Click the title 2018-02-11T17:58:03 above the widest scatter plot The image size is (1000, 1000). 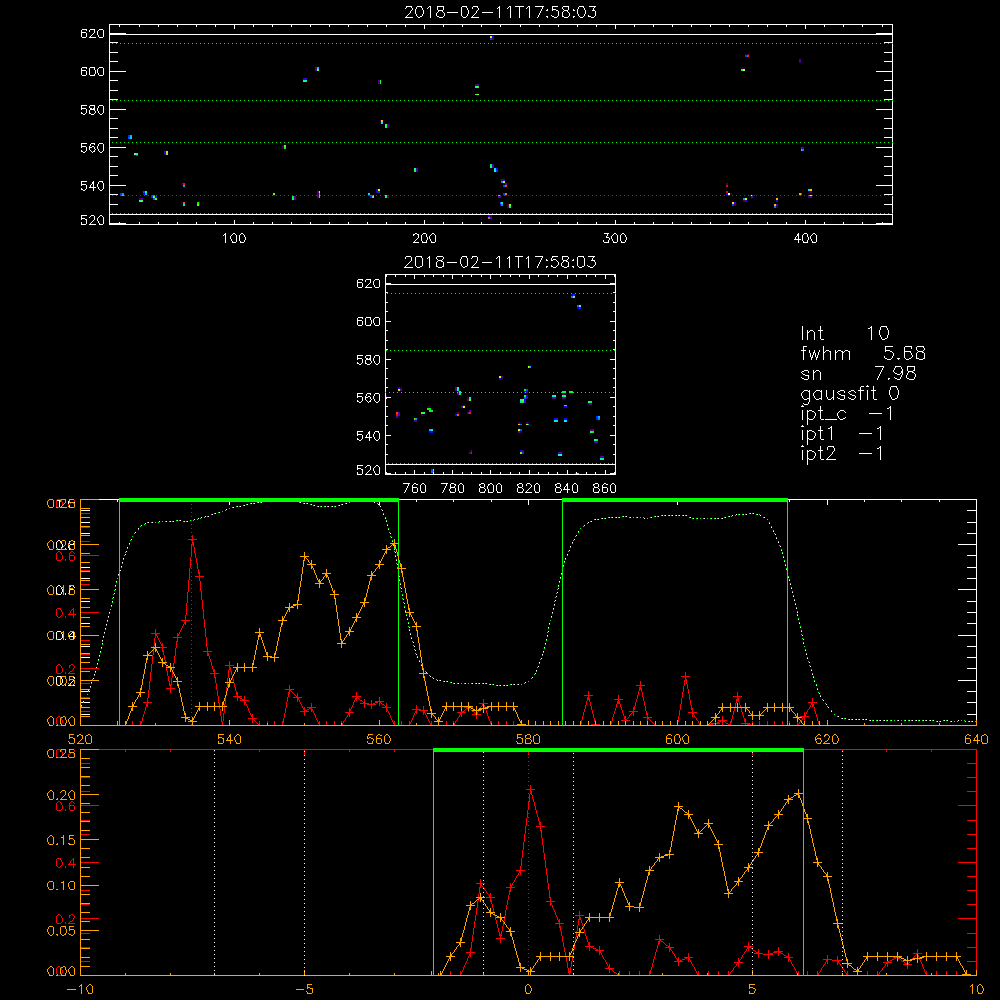pos(501,12)
